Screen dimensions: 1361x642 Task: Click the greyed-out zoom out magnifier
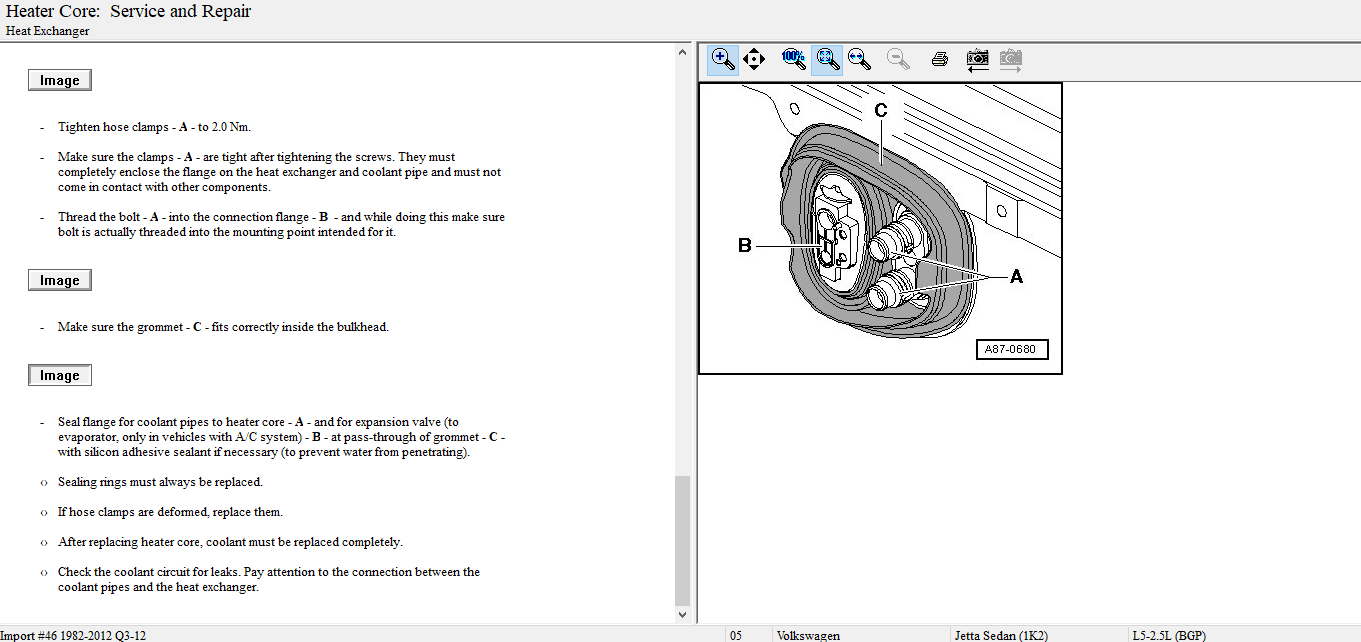[x=898, y=59]
